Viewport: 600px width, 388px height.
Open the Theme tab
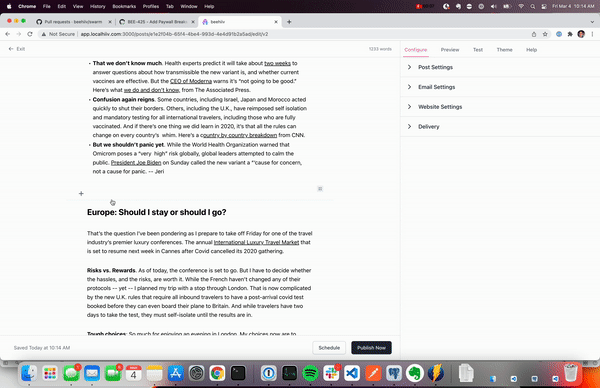tap(504, 50)
